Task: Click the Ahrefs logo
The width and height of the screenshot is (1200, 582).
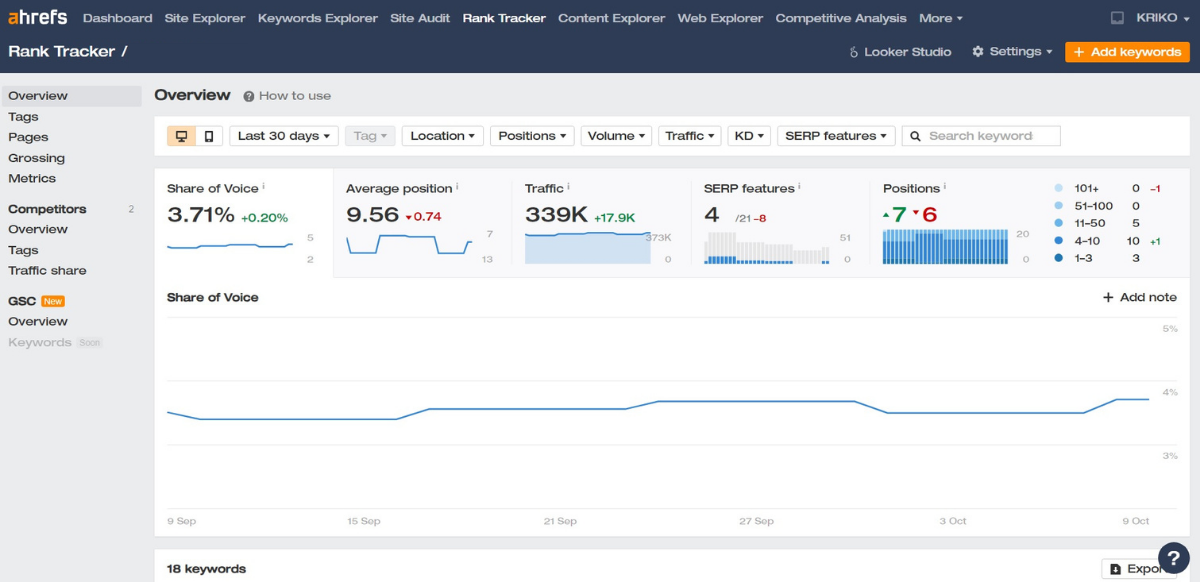Action: point(38,18)
